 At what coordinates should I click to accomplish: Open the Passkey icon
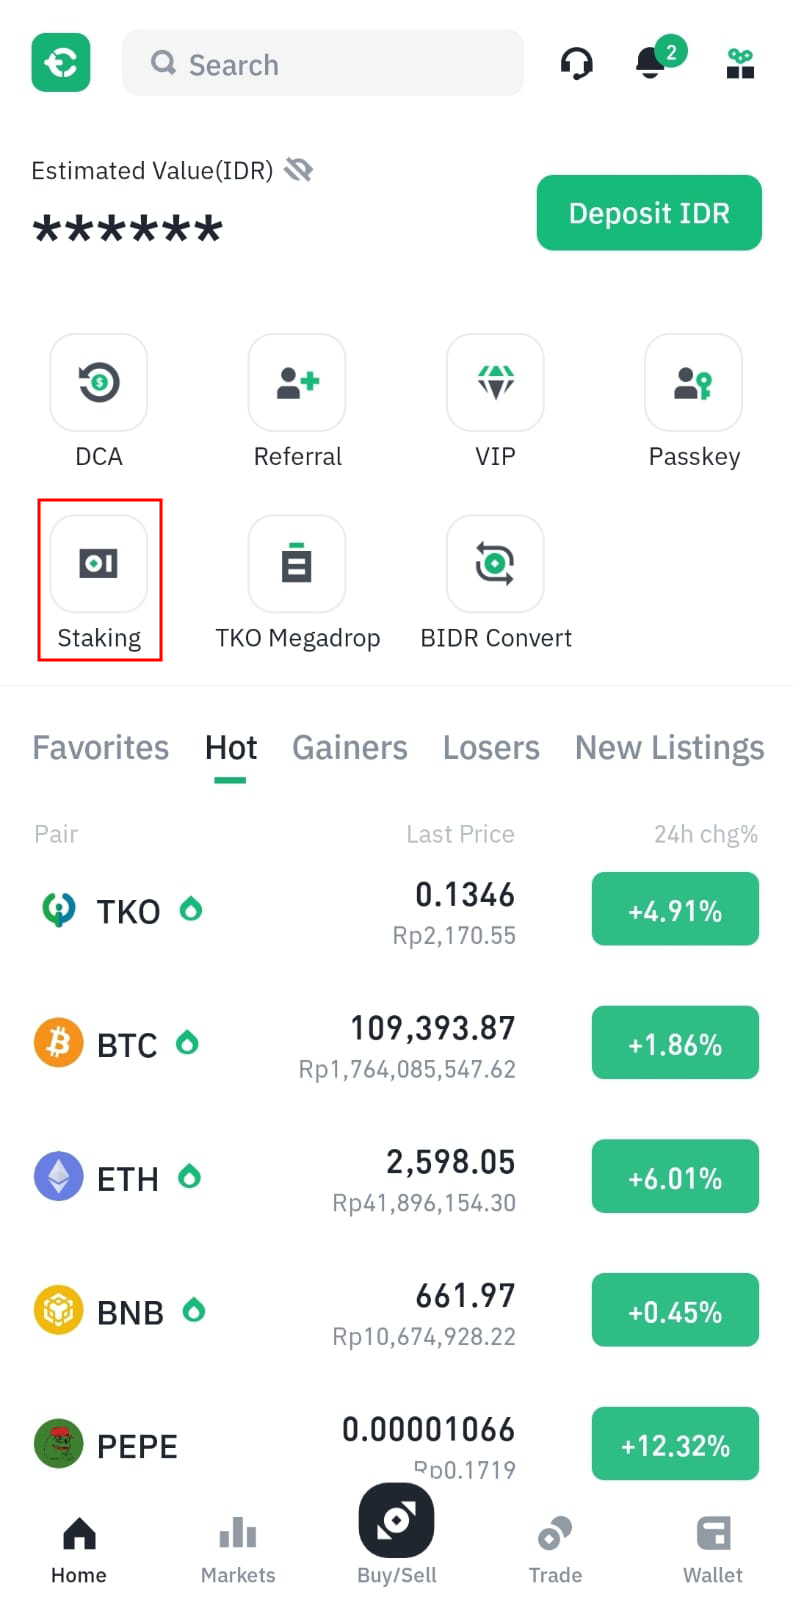click(693, 382)
